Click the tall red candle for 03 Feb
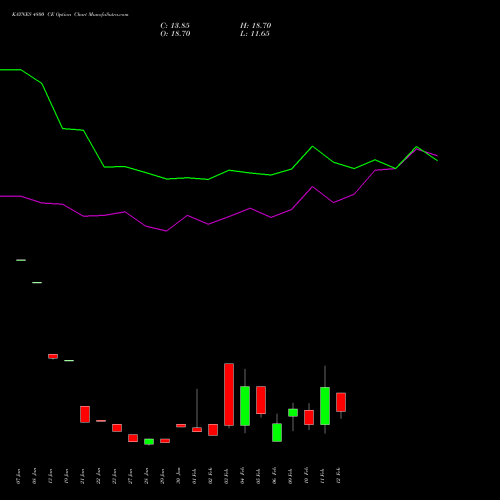The width and height of the screenshot is (500, 500). (x=229, y=394)
